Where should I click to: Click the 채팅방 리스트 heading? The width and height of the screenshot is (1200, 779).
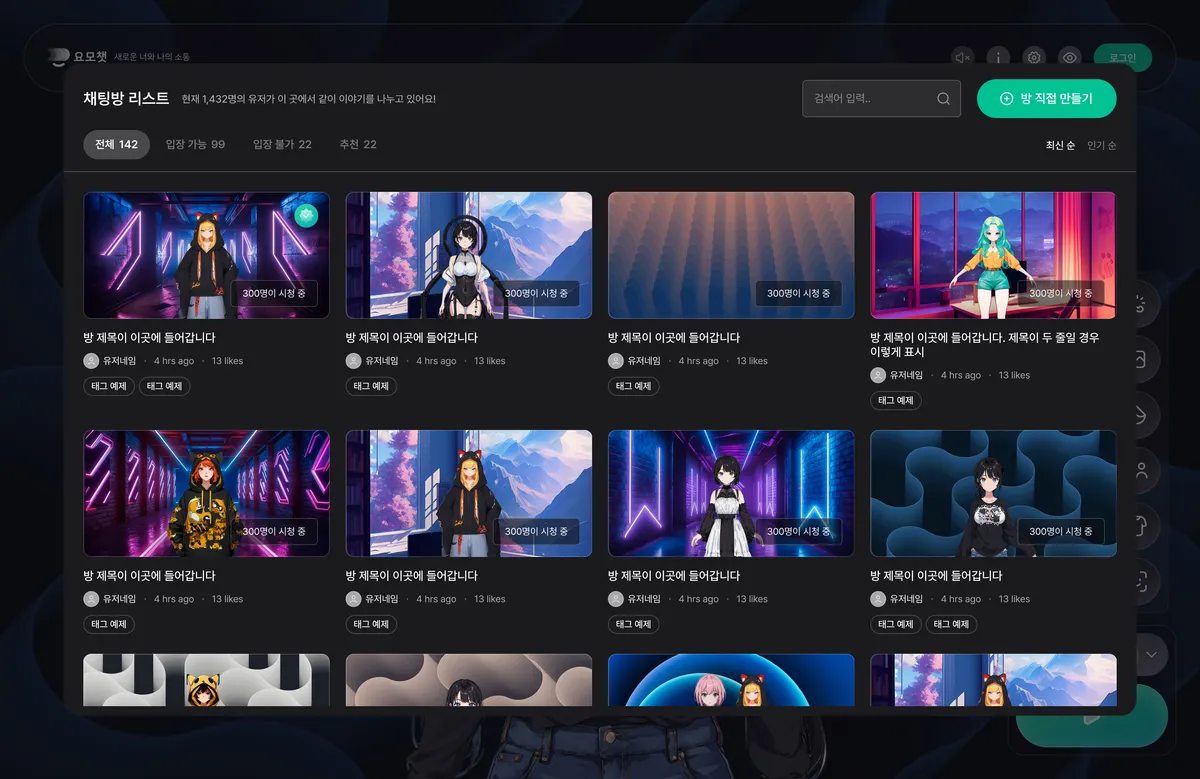[x=126, y=98]
